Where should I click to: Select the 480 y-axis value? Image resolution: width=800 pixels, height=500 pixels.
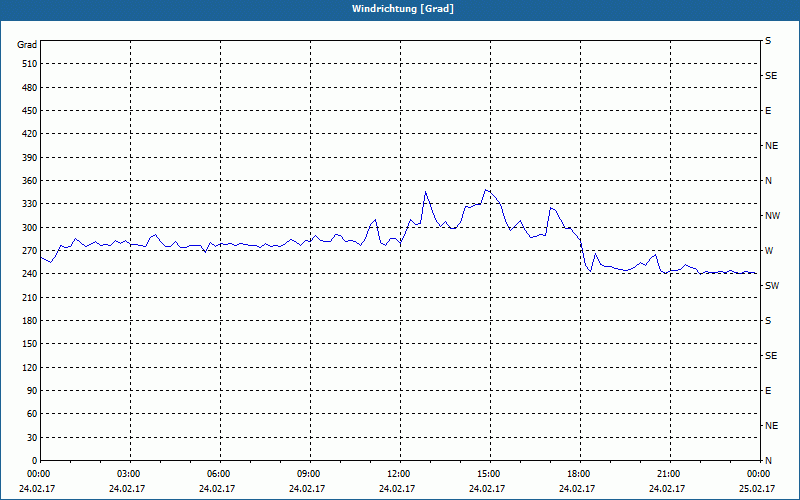click(x=30, y=88)
